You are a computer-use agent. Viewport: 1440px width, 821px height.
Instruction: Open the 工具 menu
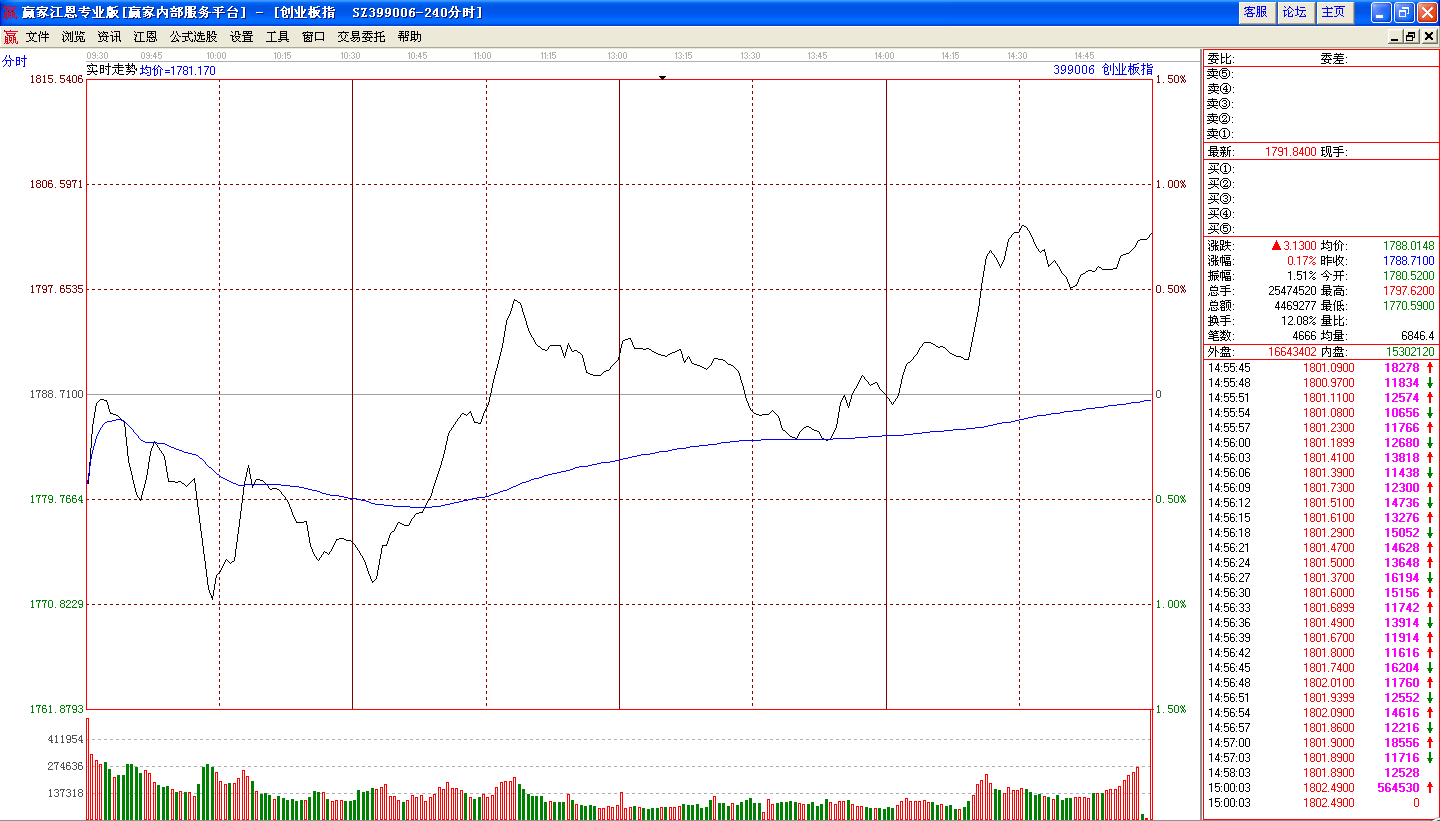coord(277,37)
